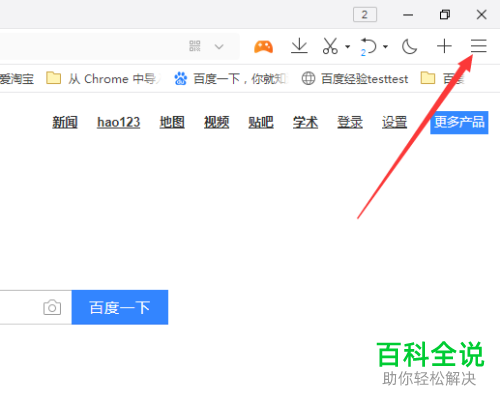
Task: Open the 百度经验testtest bookmark
Action: point(355,79)
